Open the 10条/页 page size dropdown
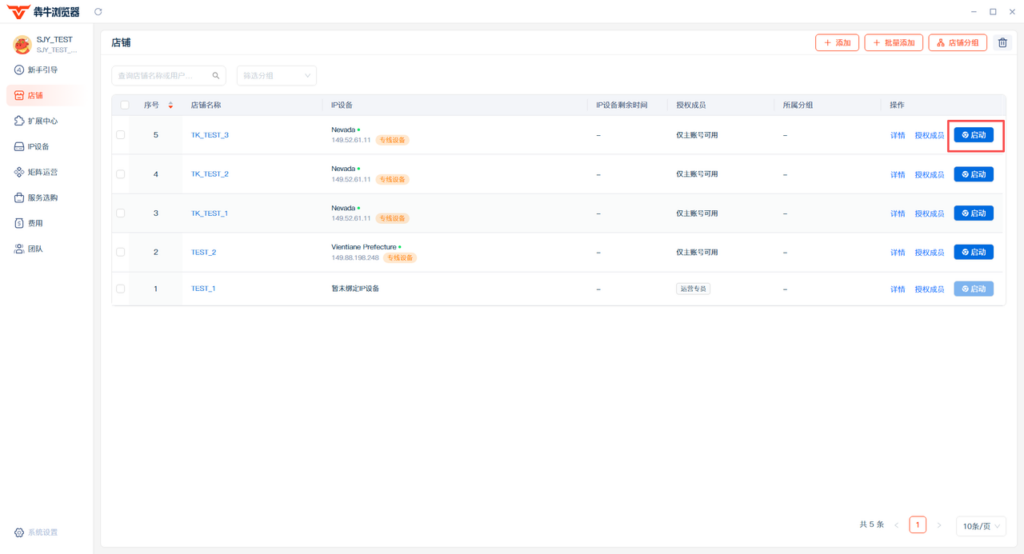 (981, 526)
